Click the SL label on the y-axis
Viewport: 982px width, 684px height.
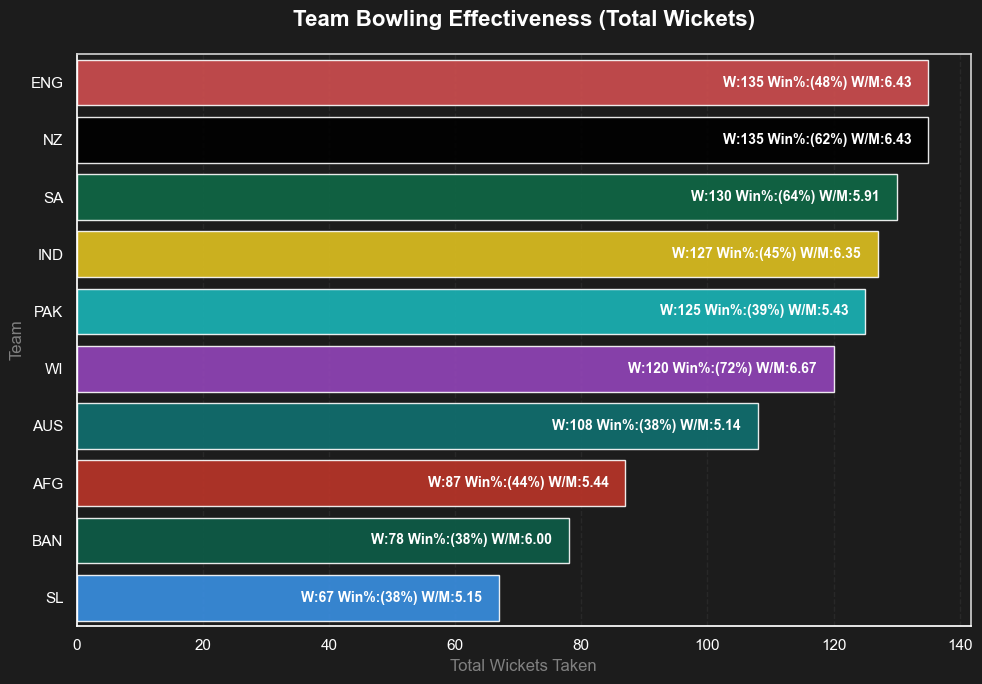coord(54,598)
